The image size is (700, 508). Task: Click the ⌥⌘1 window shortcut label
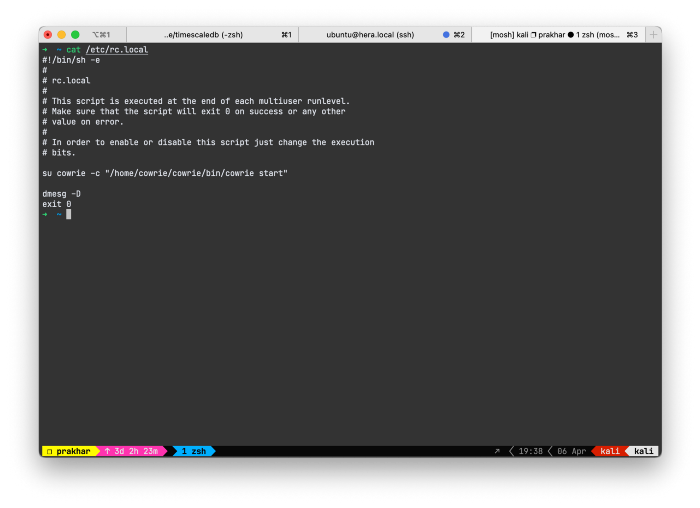click(x=101, y=35)
